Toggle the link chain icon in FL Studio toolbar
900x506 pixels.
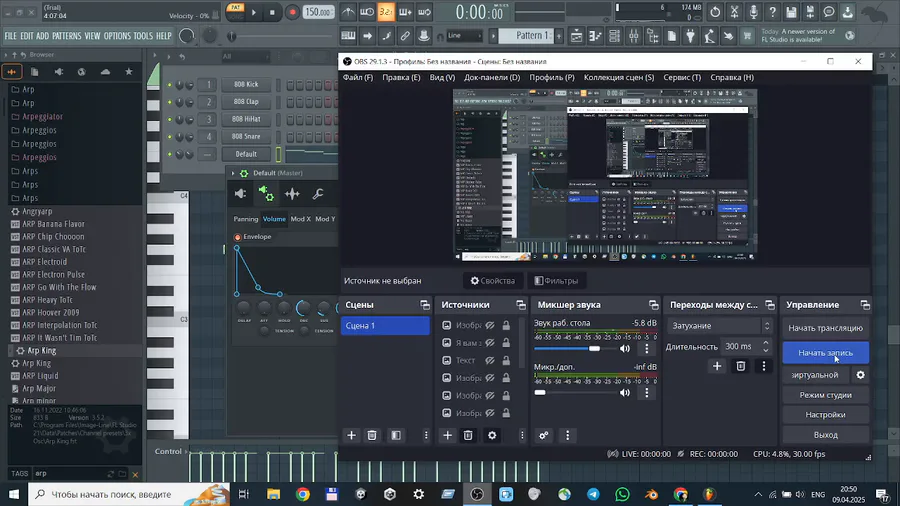coord(405,36)
